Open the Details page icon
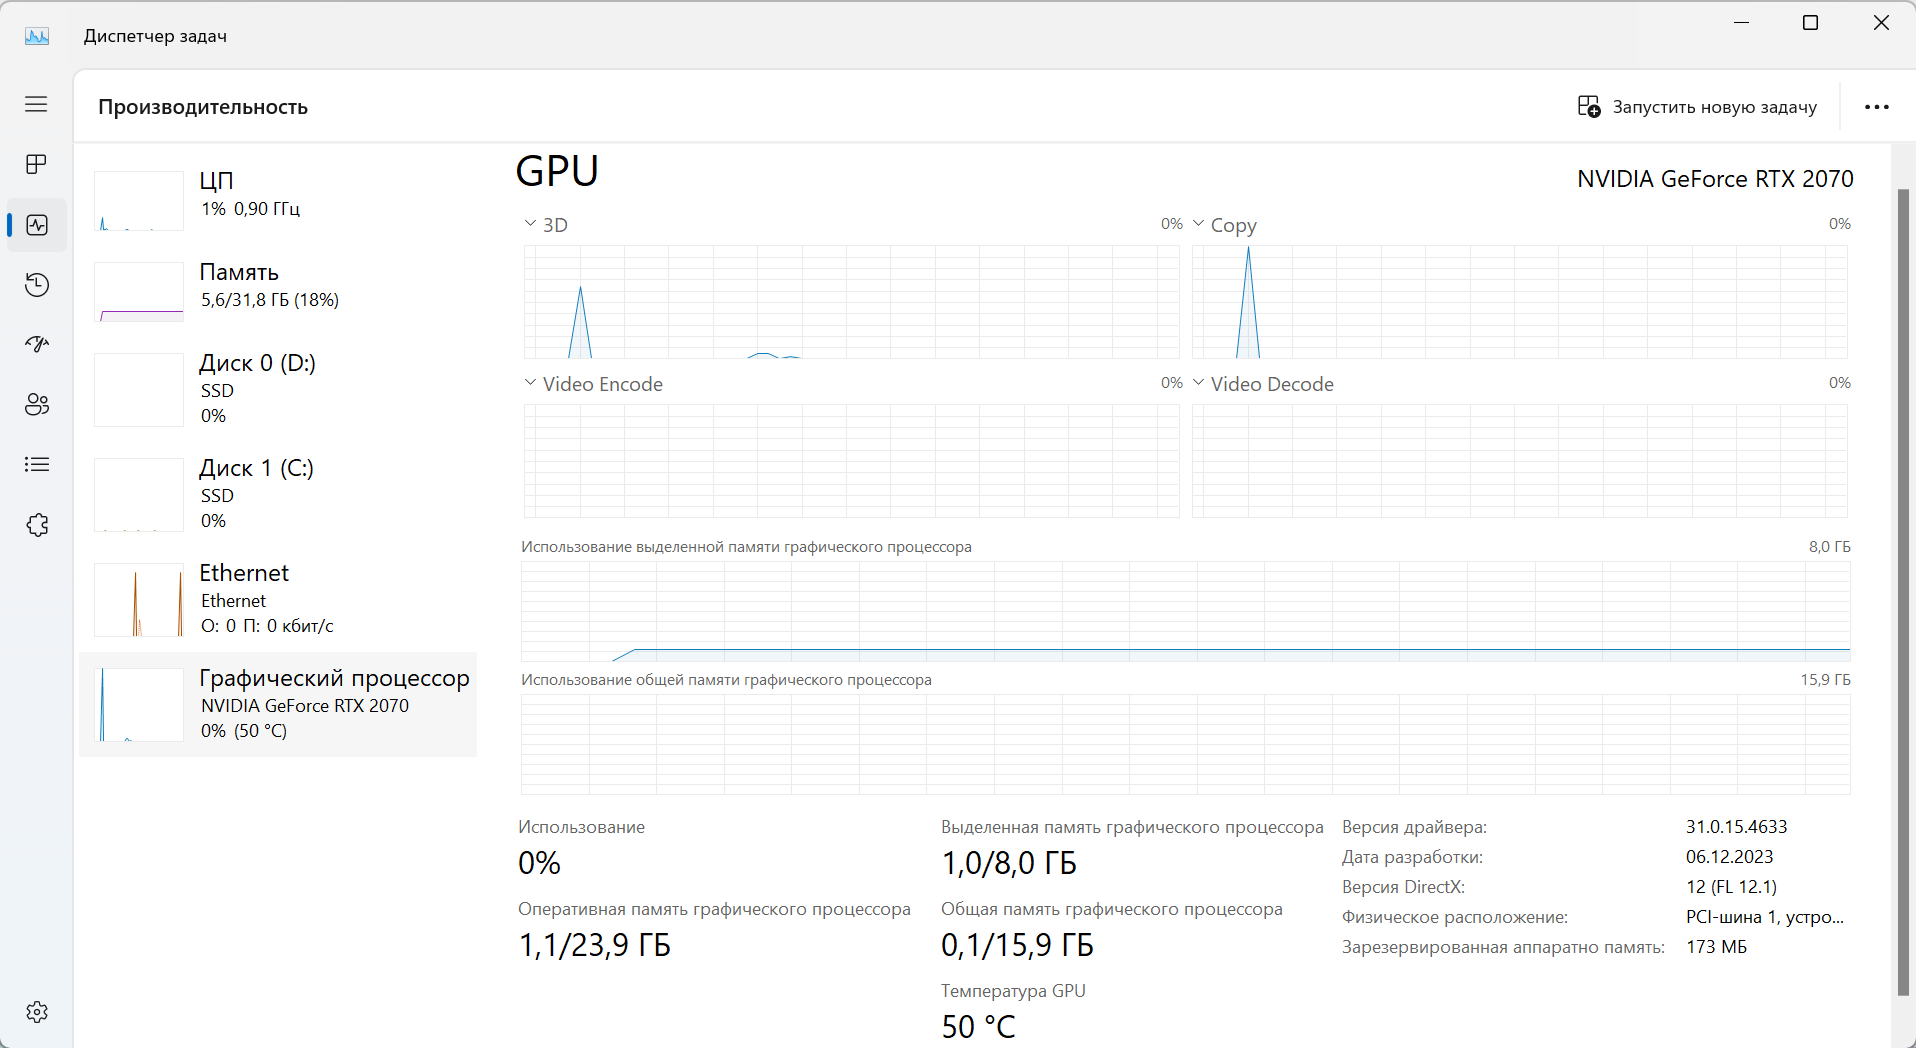Screen dimensions: 1916x1048 [37, 464]
